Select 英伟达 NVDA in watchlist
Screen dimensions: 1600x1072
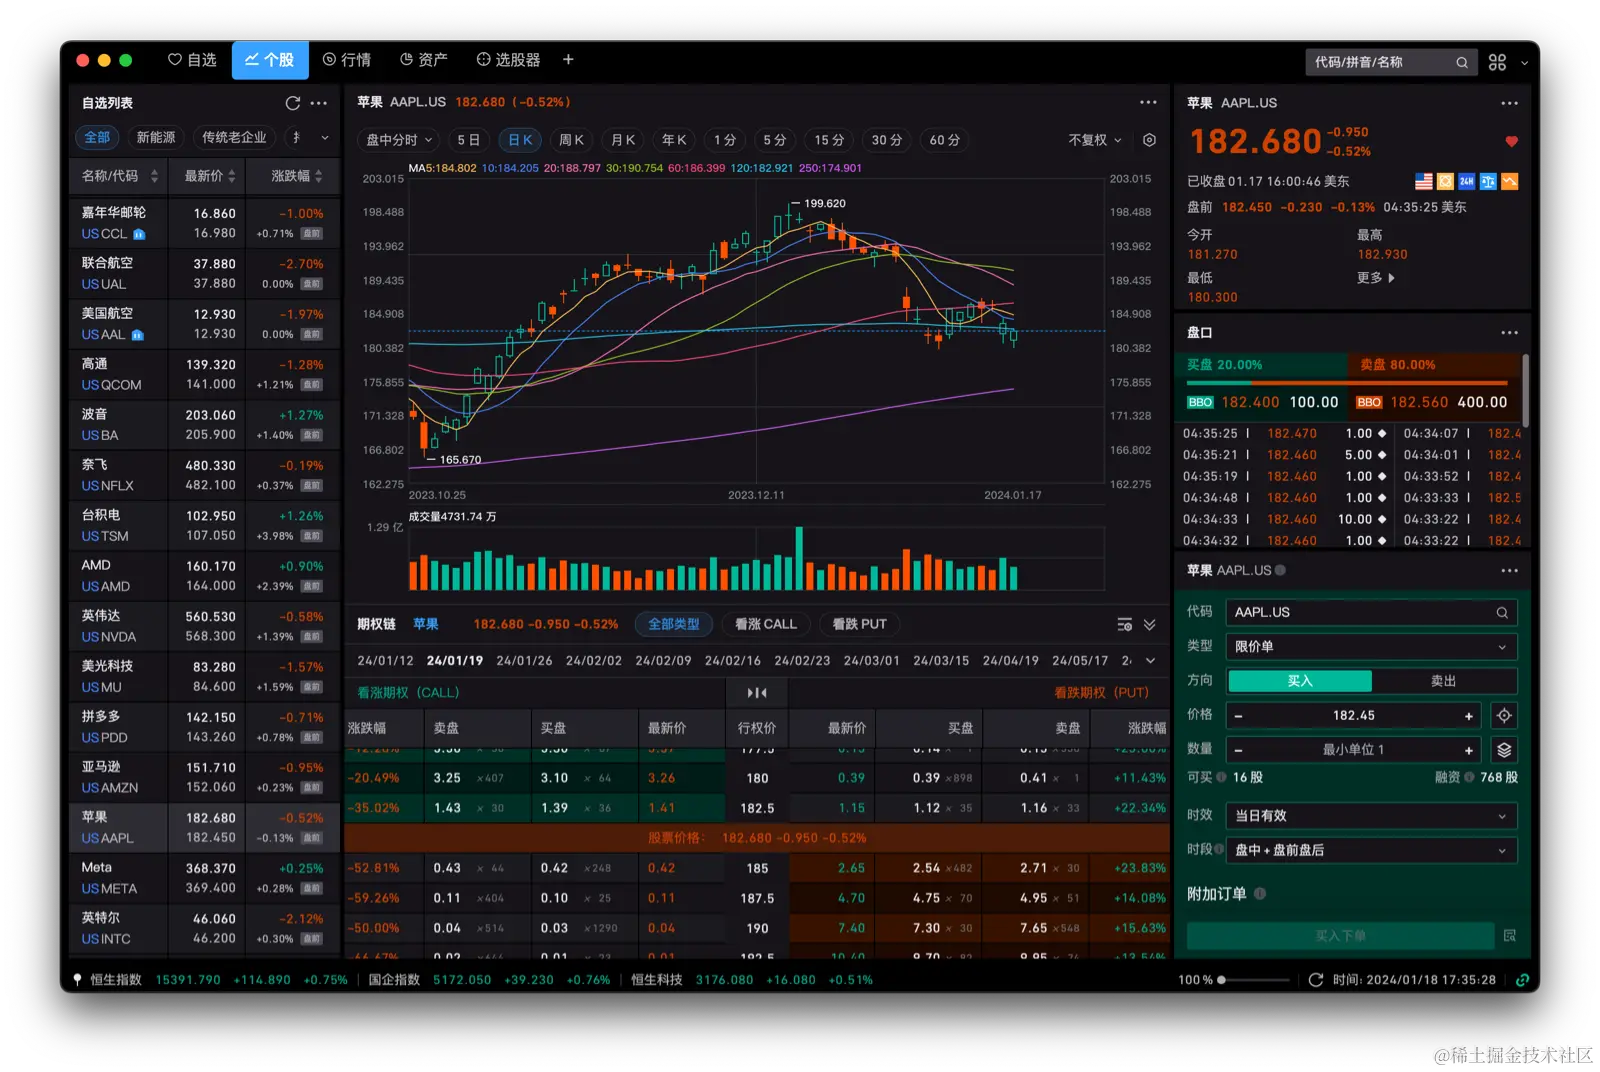pyautogui.click(x=205, y=626)
